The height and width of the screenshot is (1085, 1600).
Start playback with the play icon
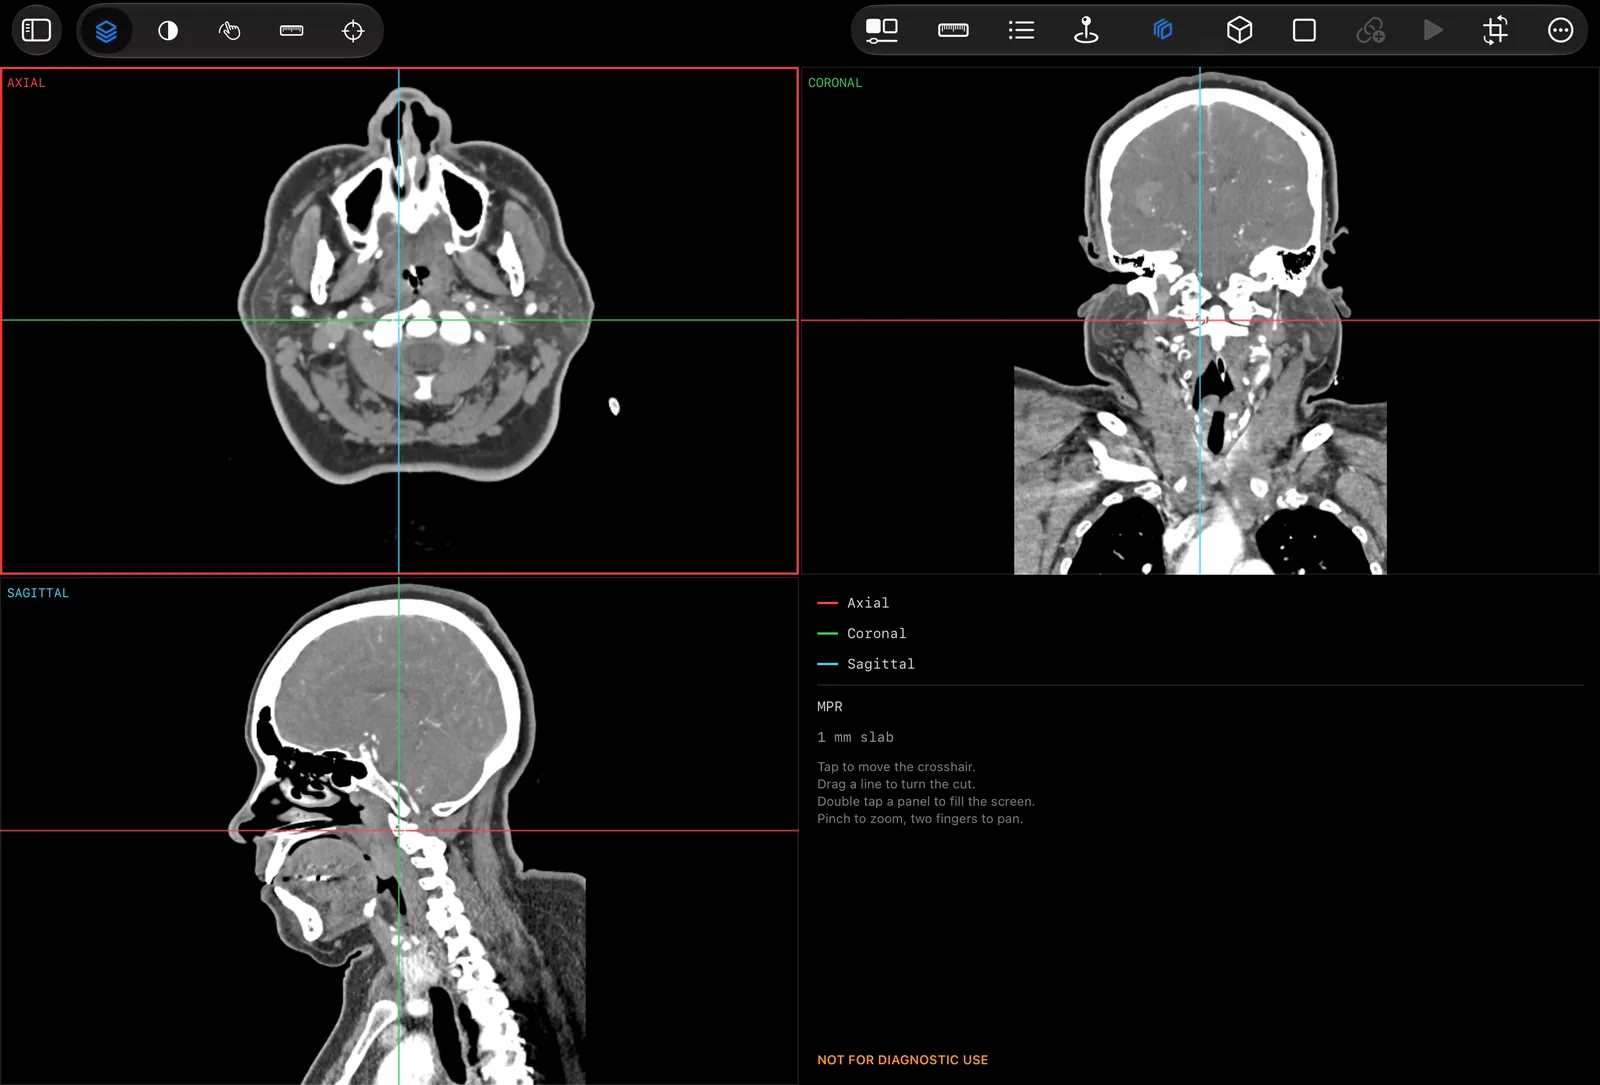[1433, 31]
